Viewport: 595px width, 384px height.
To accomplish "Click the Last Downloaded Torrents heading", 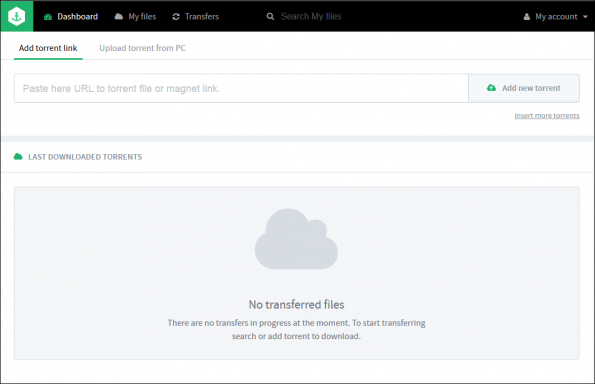I will (x=85, y=157).
